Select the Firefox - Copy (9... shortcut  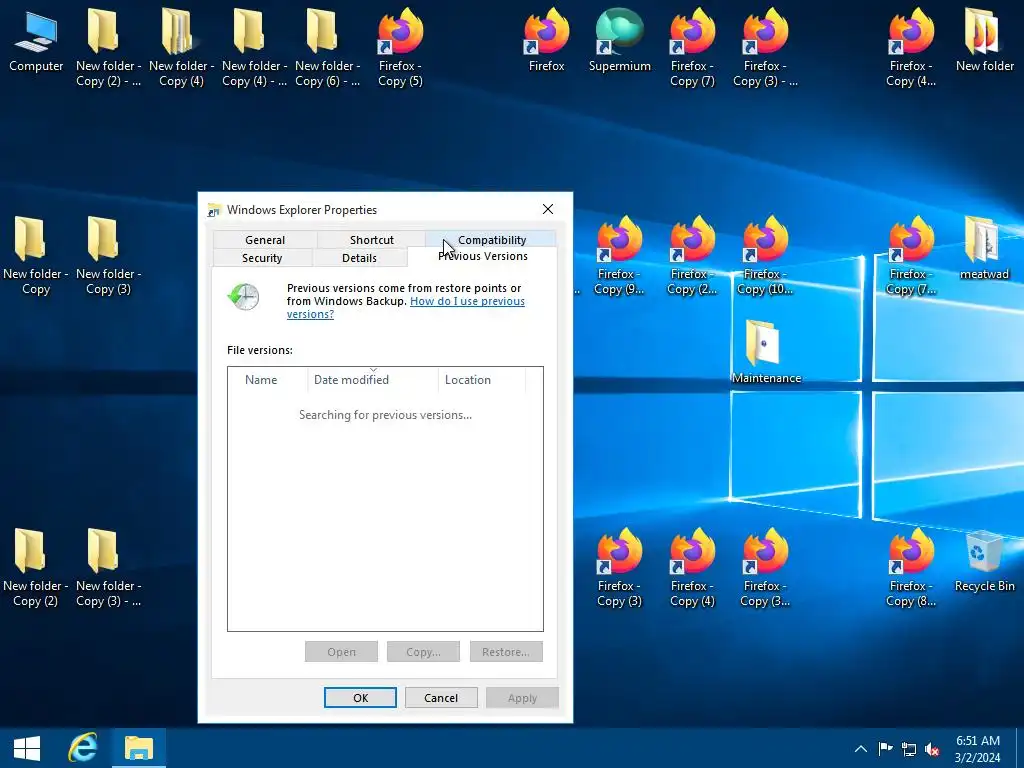point(619,255)
